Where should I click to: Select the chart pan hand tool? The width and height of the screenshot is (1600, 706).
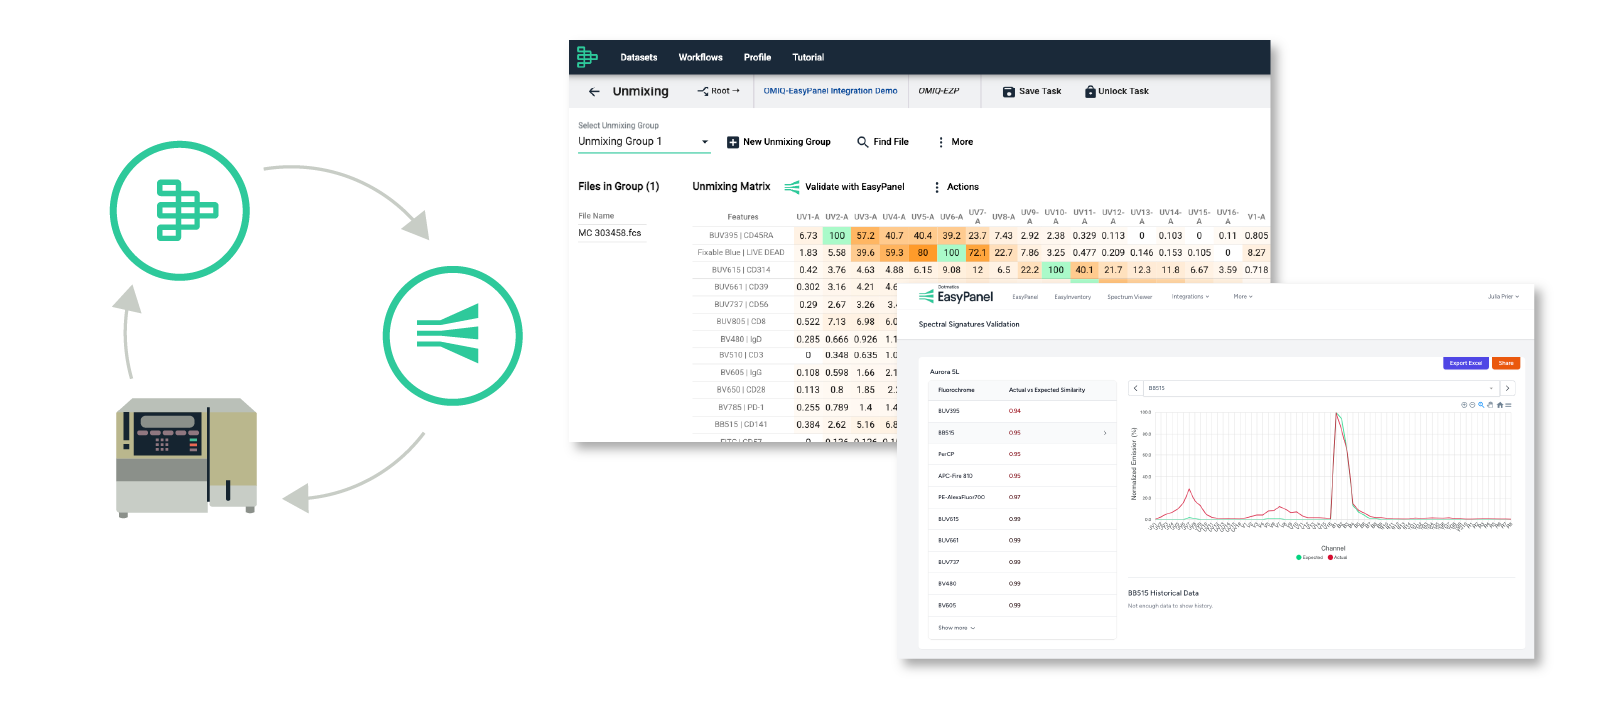point(1490,405)
